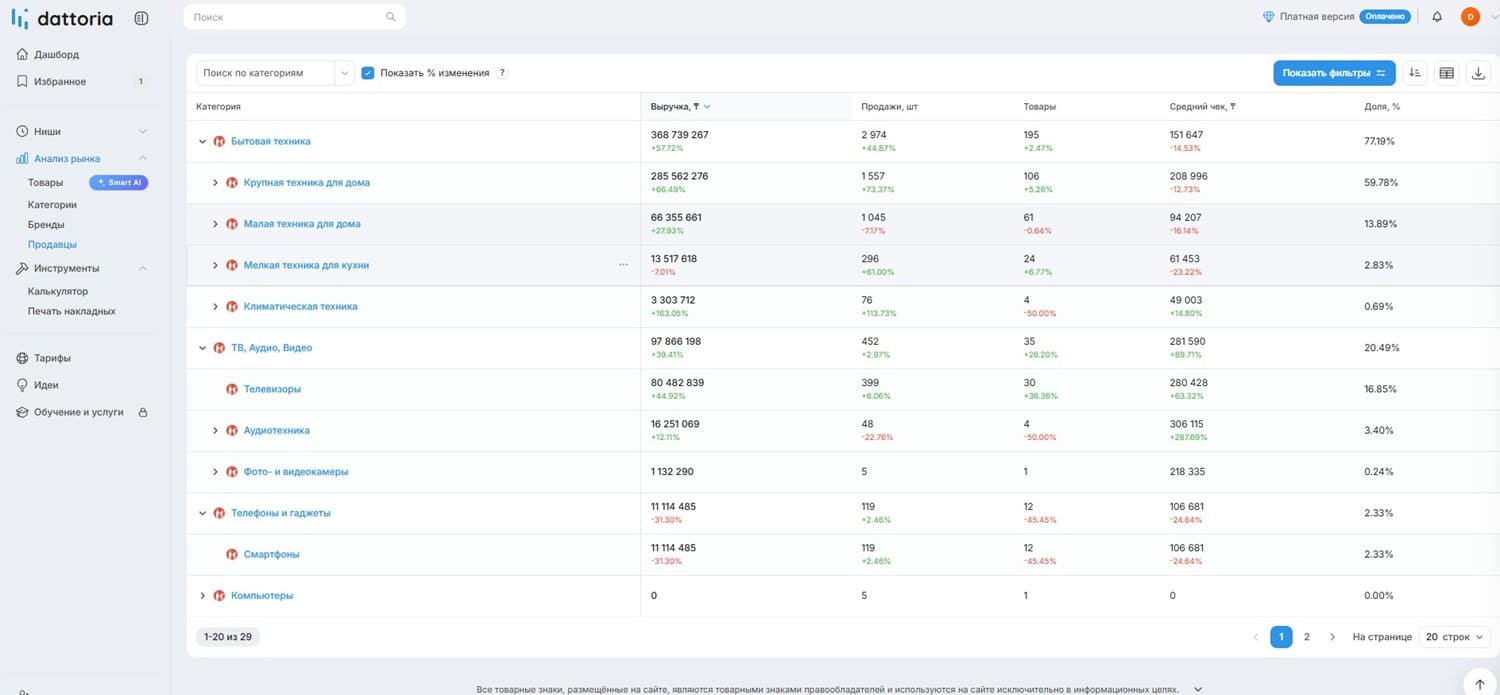The image size is (1500, 695).
Task: Collapse the Бытовая техника category row
Action: click(x=203, y=142)
